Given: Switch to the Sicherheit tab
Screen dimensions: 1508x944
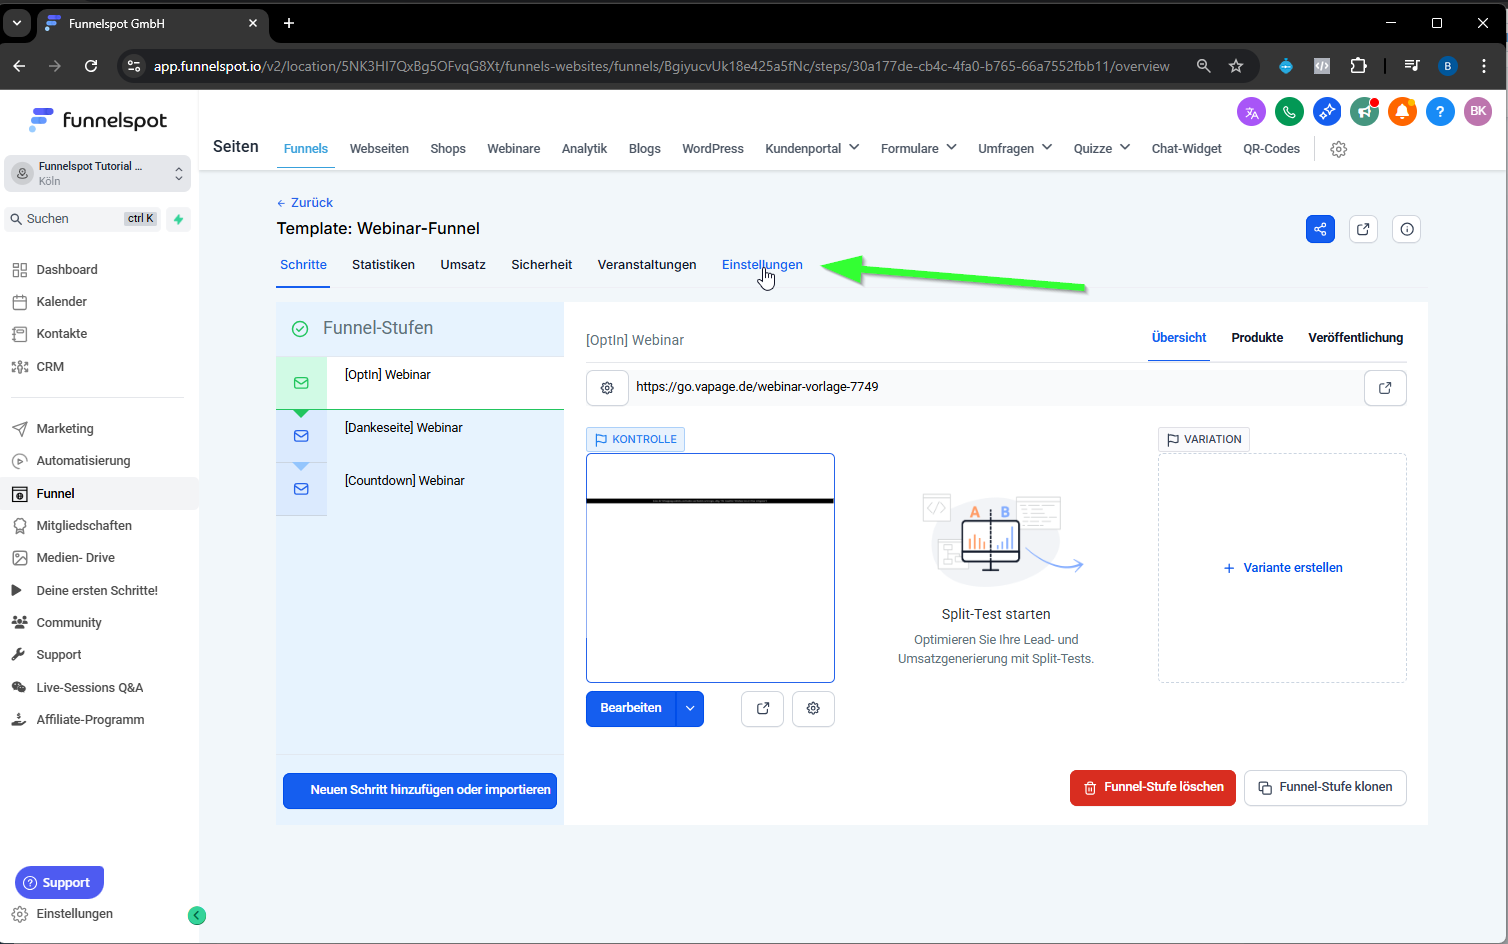Looking at the screenshot, I should [542, 265].
